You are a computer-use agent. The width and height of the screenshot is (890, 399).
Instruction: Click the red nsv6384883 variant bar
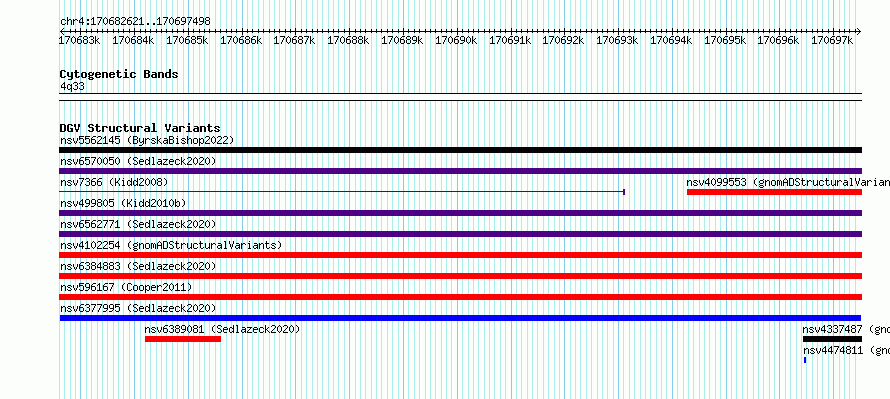click(460, 276)
